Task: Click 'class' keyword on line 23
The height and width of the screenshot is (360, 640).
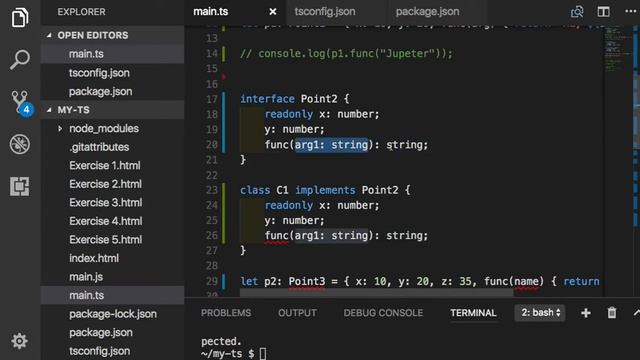Action: coord(255,190)
